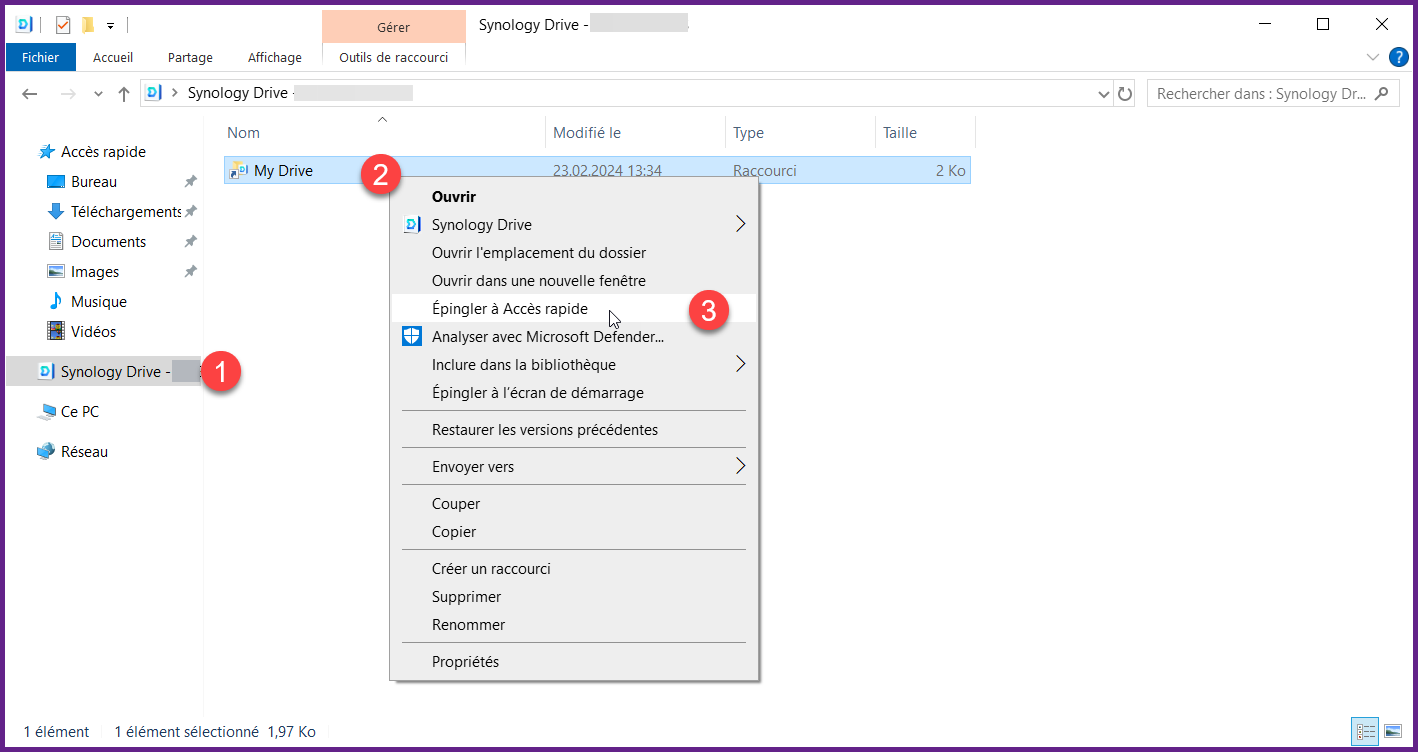The height and width of the screenshot is (752, 1418).
Task: Open the Affichage ribbon tab
Action: point(274,58)
